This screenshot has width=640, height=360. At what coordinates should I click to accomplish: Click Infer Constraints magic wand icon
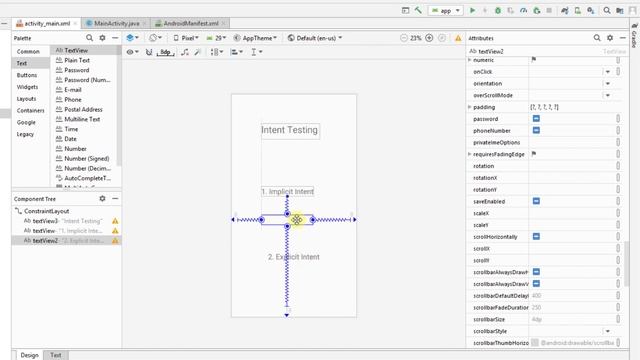[198, 52]
